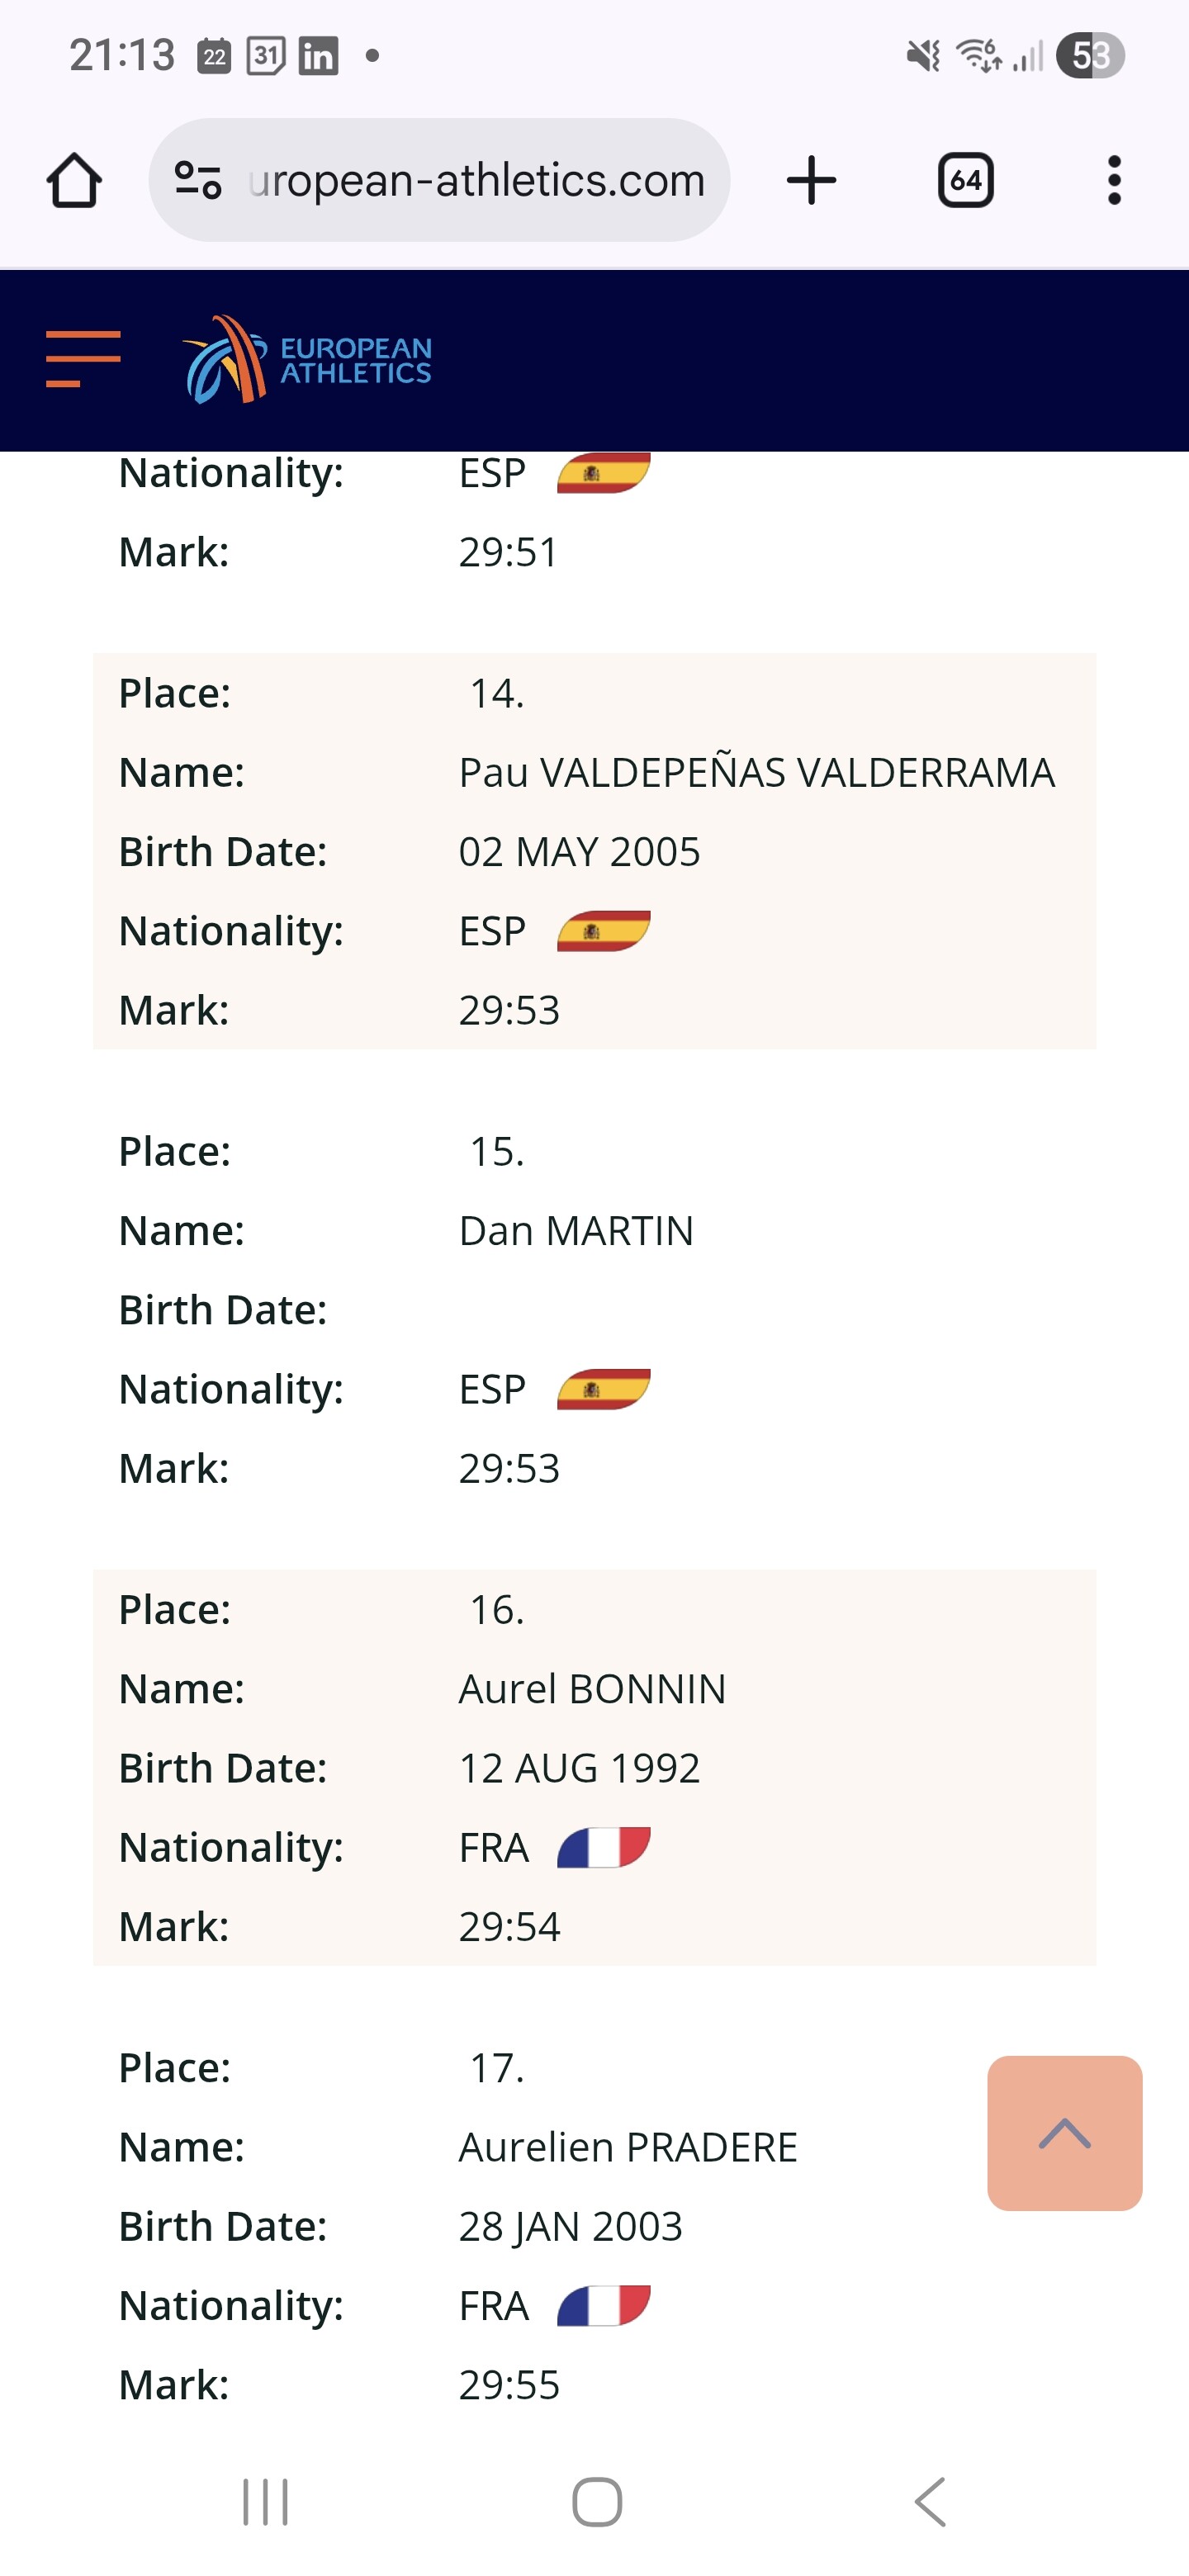Tap the battery indicator showing 53

(1090, 56)
